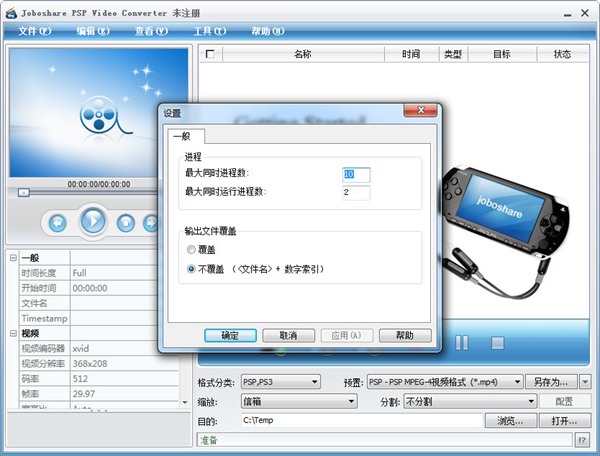Select the 覆盖 radio option
Screen dimensions: 600x456
pyautogui.click(x=191, y=250)
